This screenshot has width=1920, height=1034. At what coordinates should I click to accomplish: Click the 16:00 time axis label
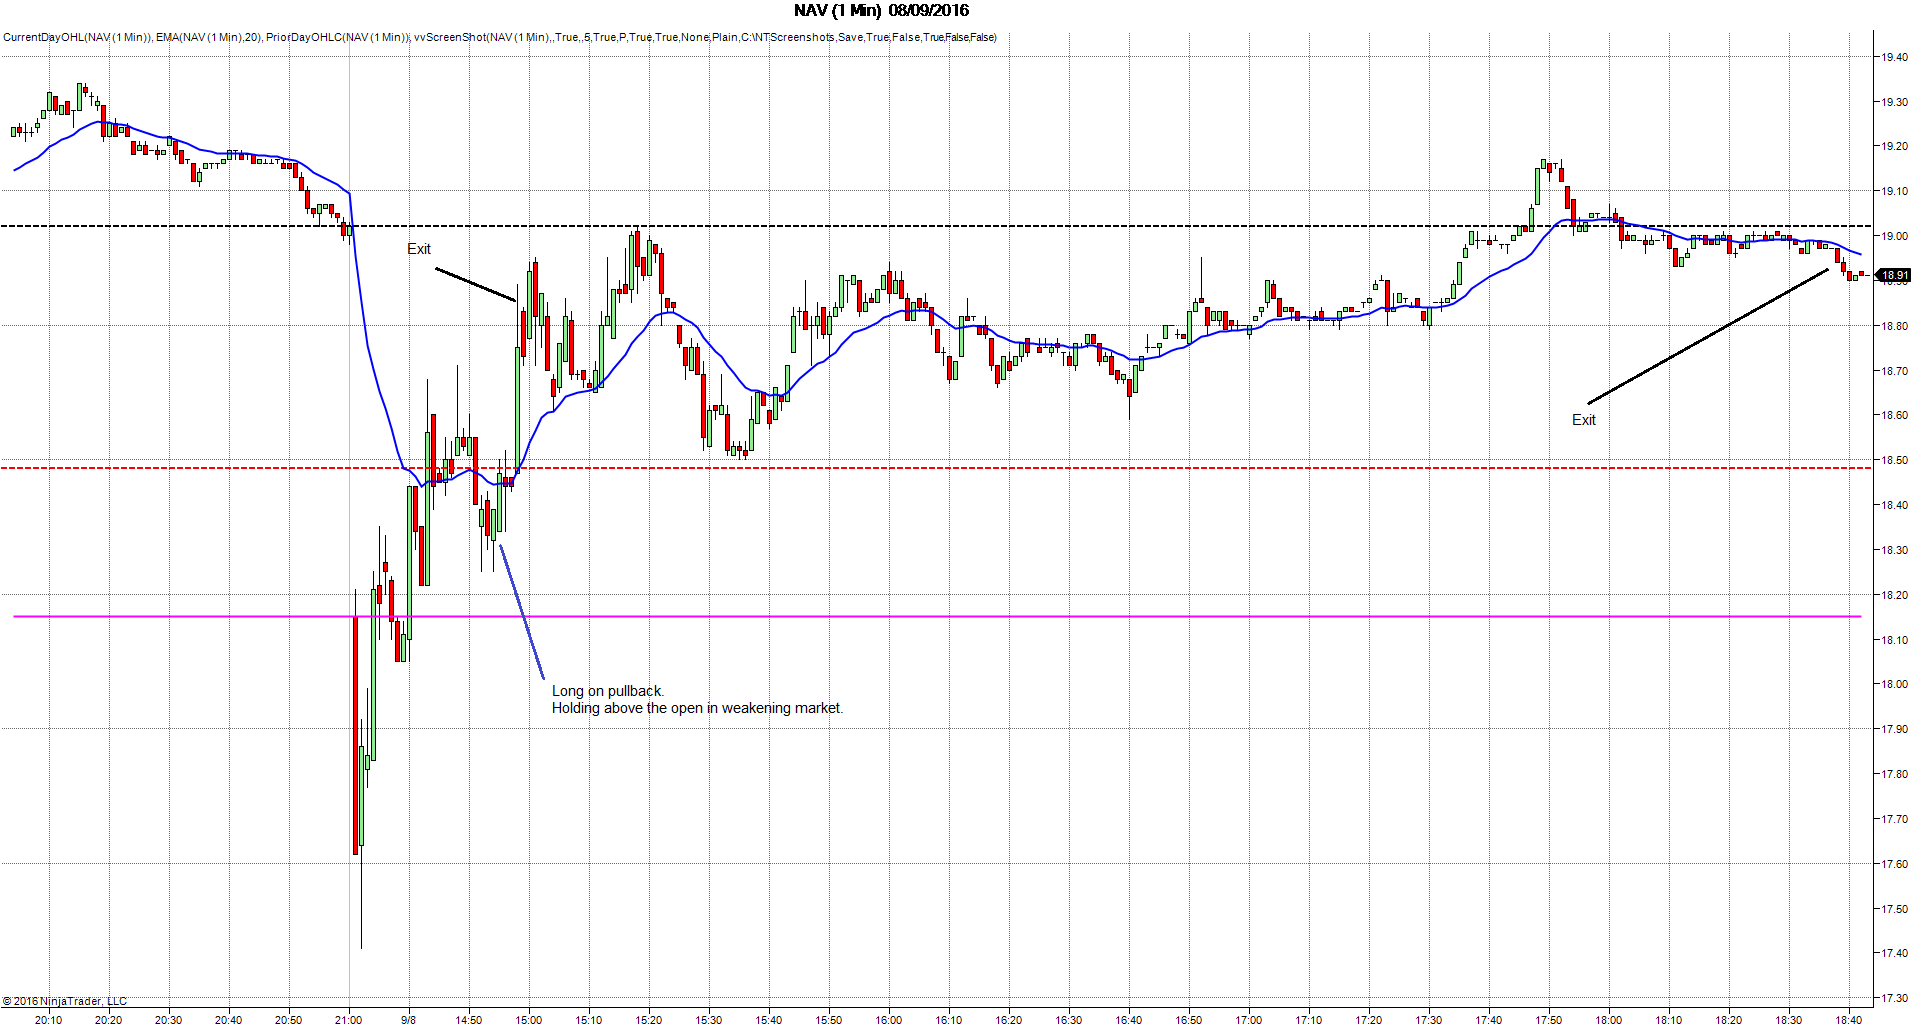coord(888,1020)
